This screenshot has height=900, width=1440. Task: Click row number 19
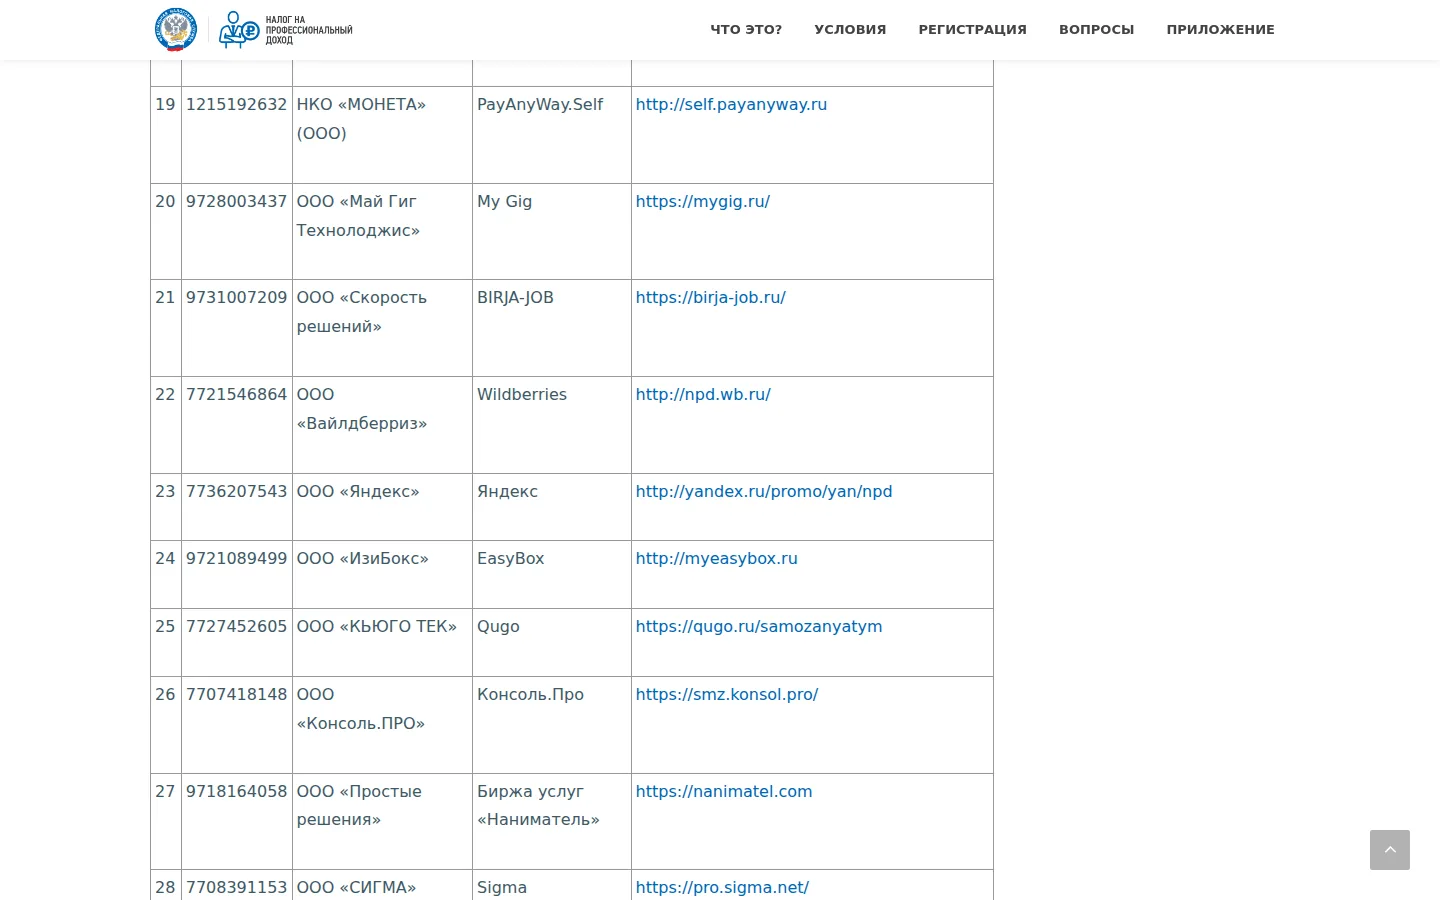coord(165,104)
